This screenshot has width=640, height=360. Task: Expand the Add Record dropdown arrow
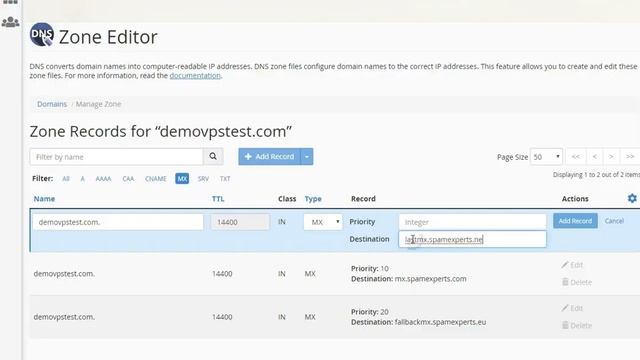[x=307, y=157]
